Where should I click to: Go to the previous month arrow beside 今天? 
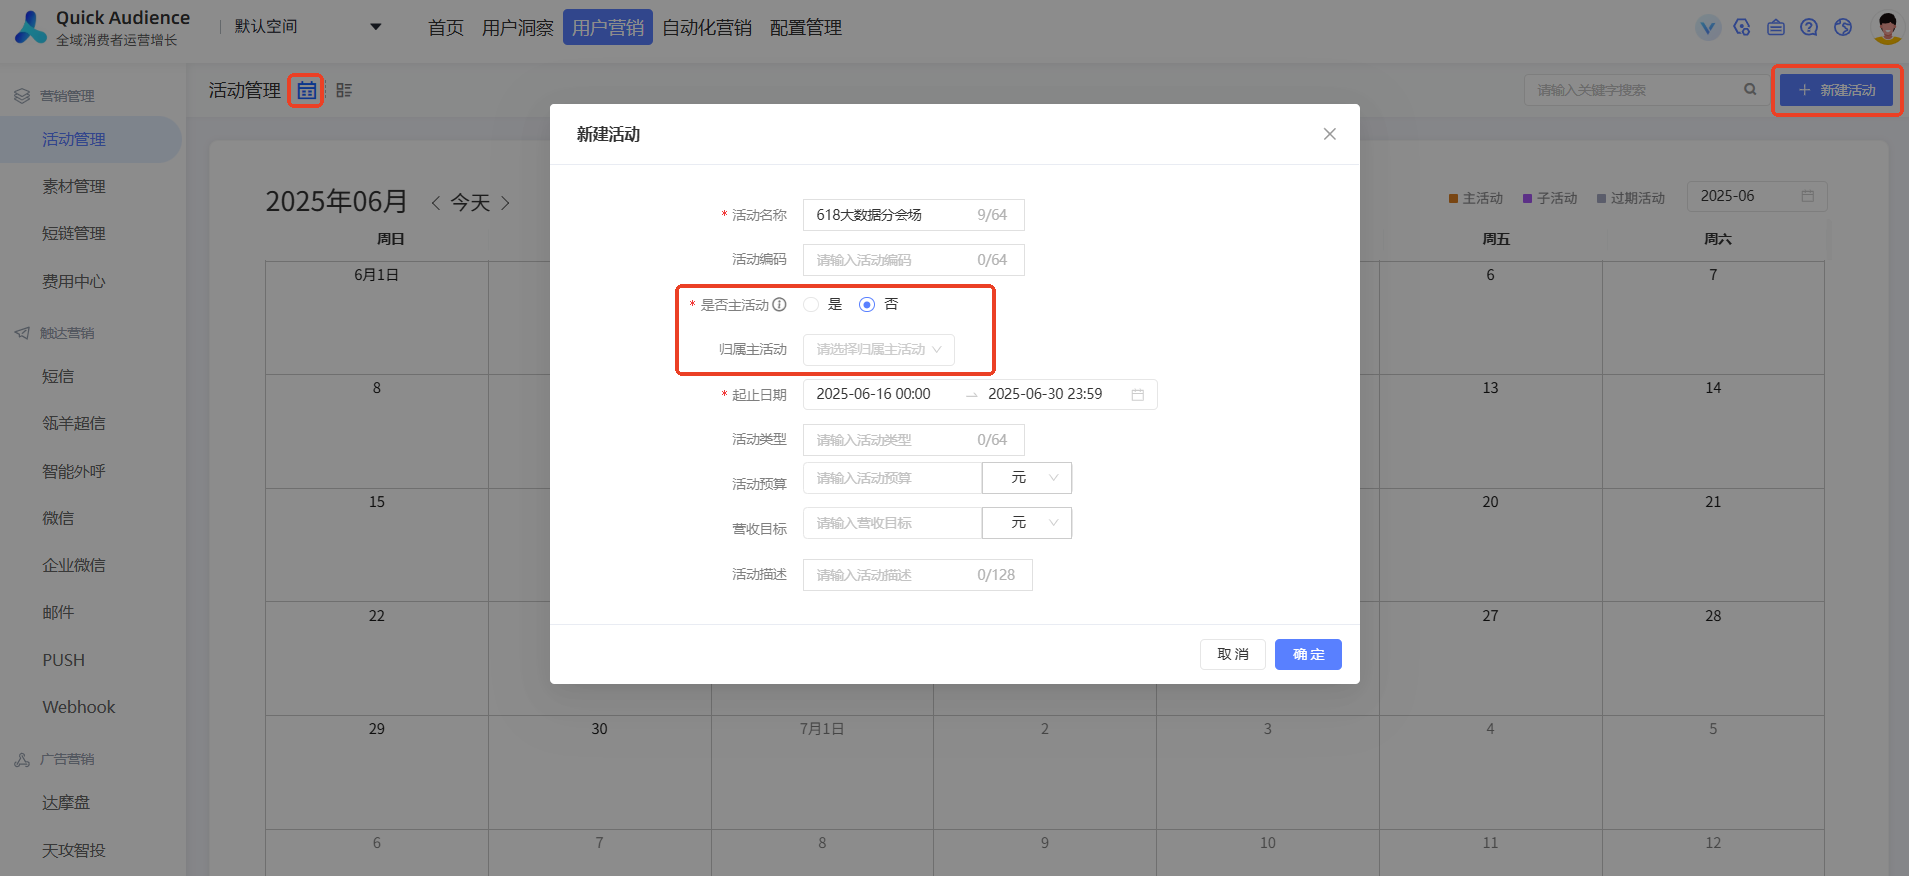436,203
